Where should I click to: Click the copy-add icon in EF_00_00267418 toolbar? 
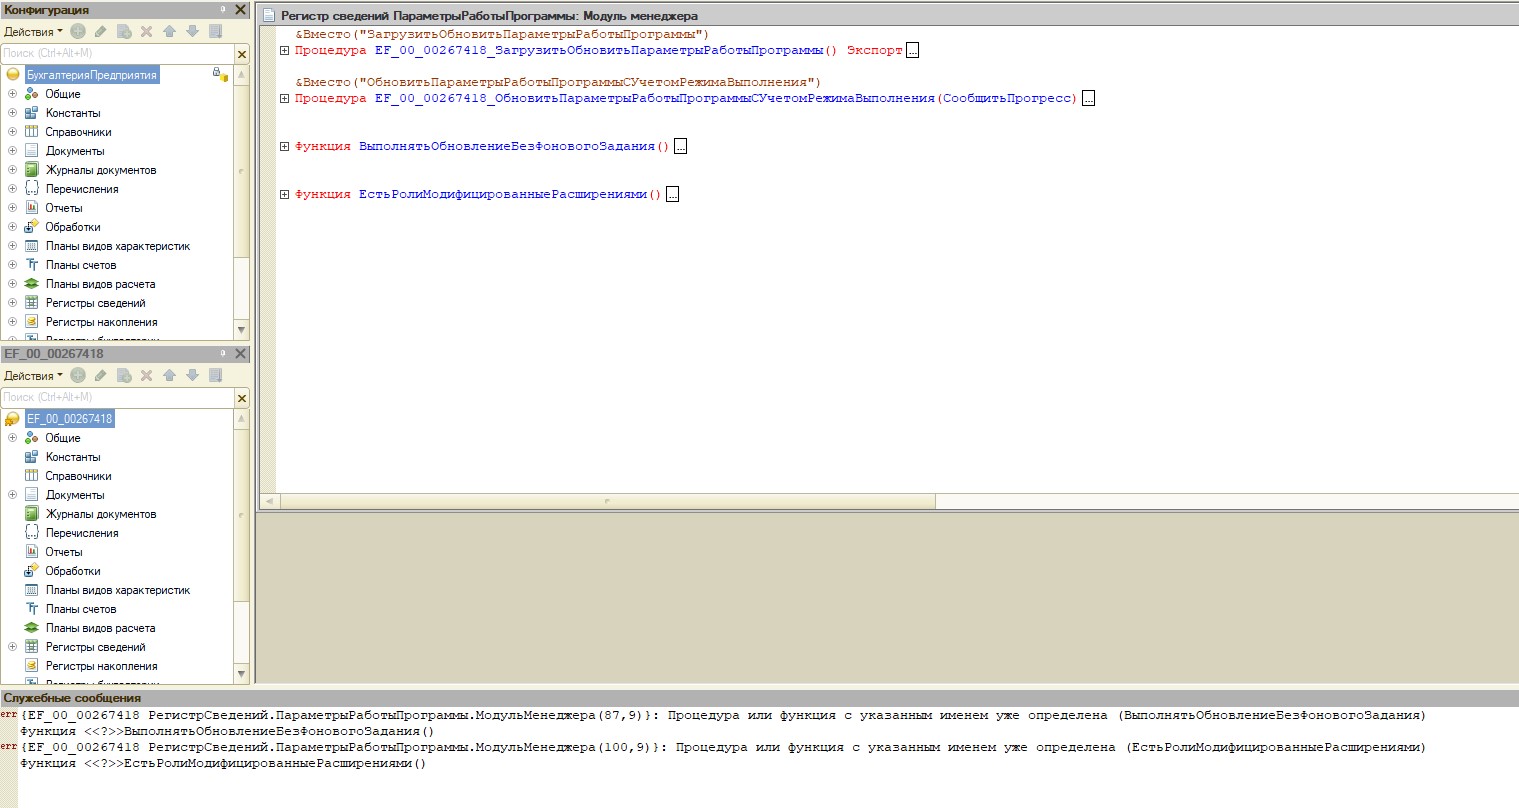pyautogui.click(x=124, y=376)
